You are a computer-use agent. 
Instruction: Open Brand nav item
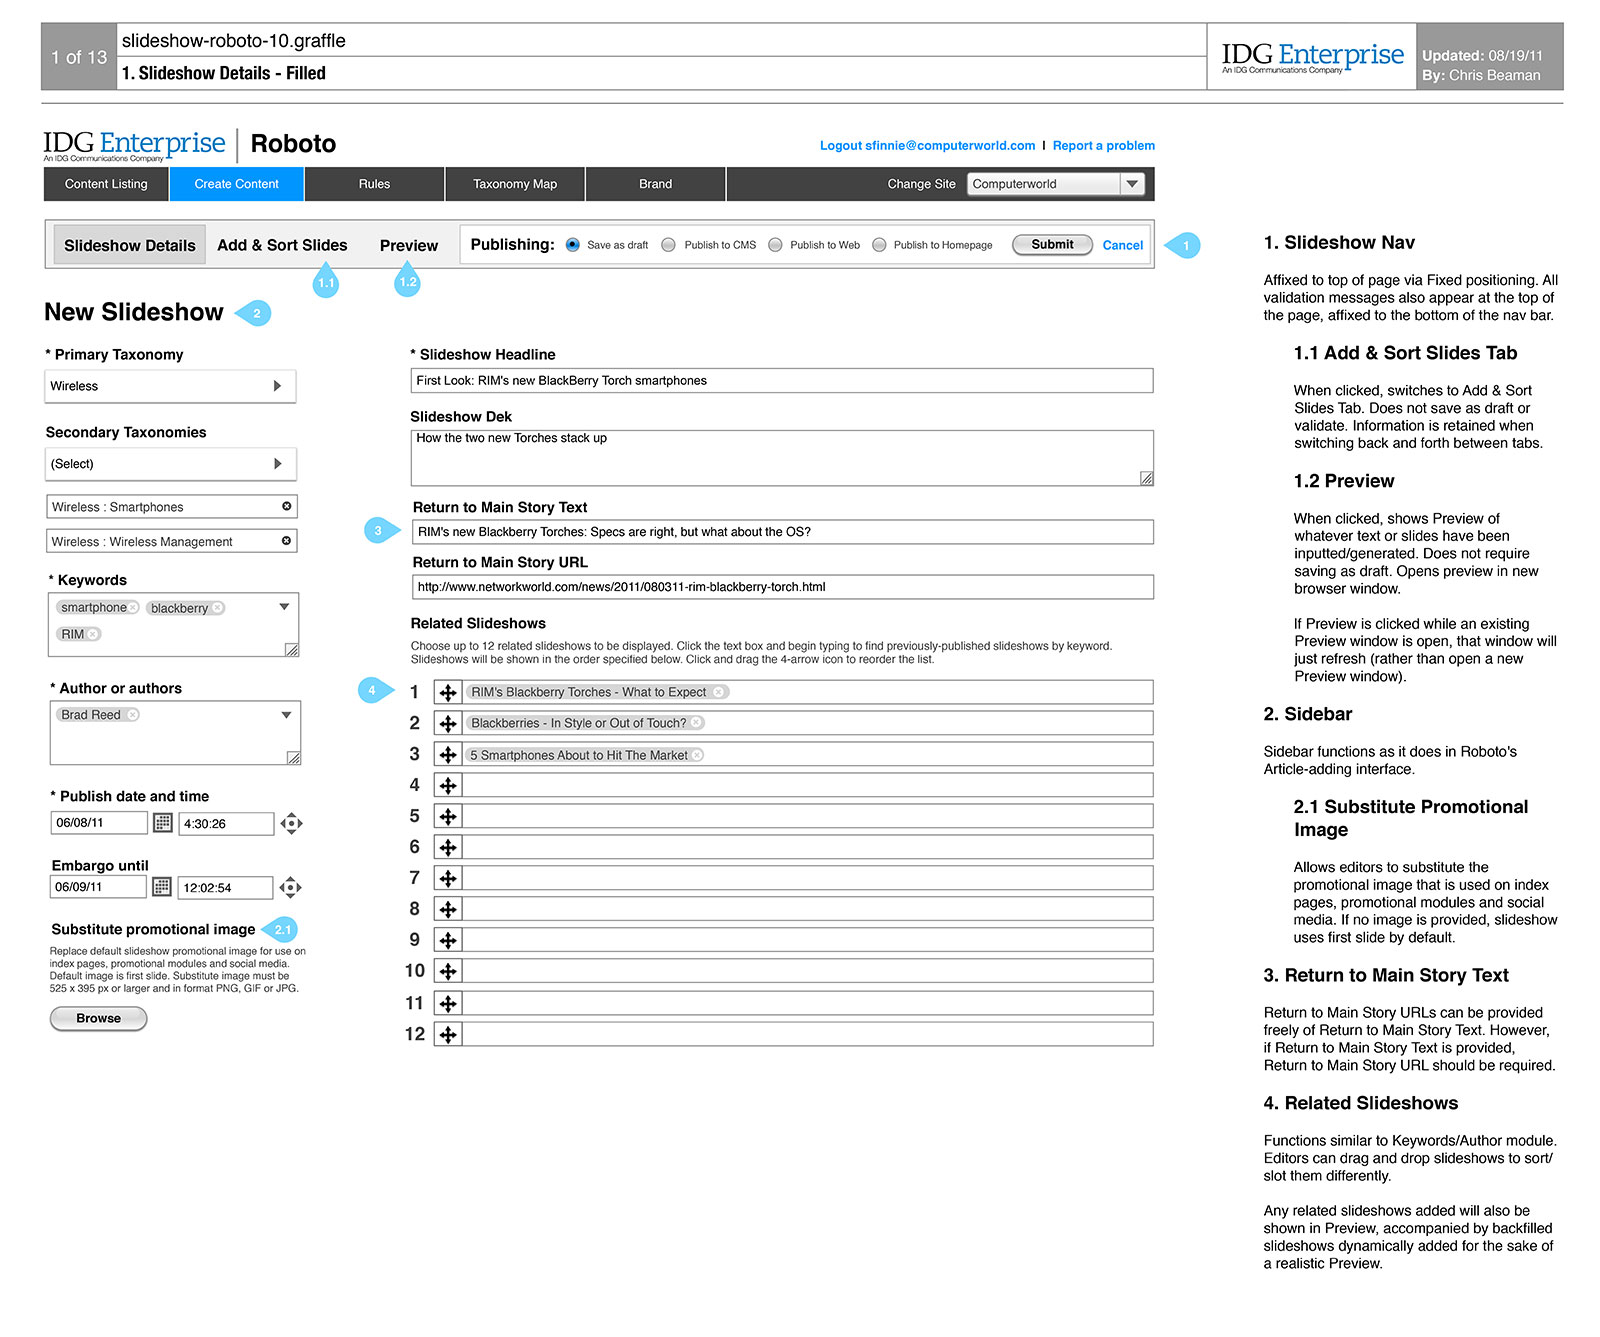(656, 184)
